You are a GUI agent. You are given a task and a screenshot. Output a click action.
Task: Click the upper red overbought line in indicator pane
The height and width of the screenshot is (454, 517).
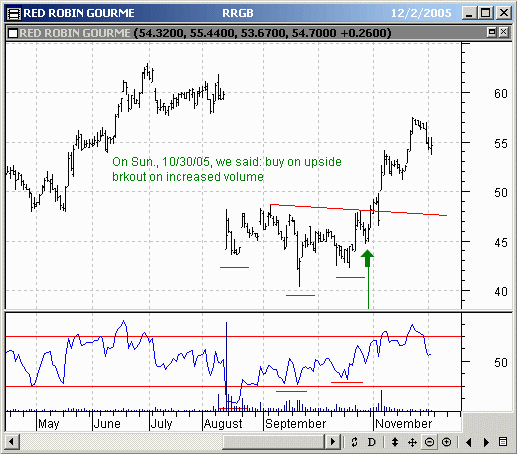233,337
